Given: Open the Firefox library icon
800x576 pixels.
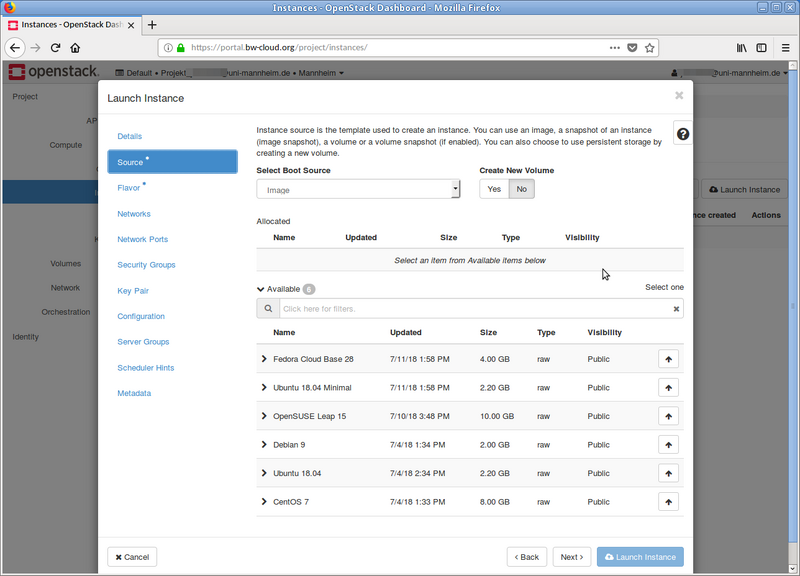Looking at the screenshot, I should [x=741, y=47].
